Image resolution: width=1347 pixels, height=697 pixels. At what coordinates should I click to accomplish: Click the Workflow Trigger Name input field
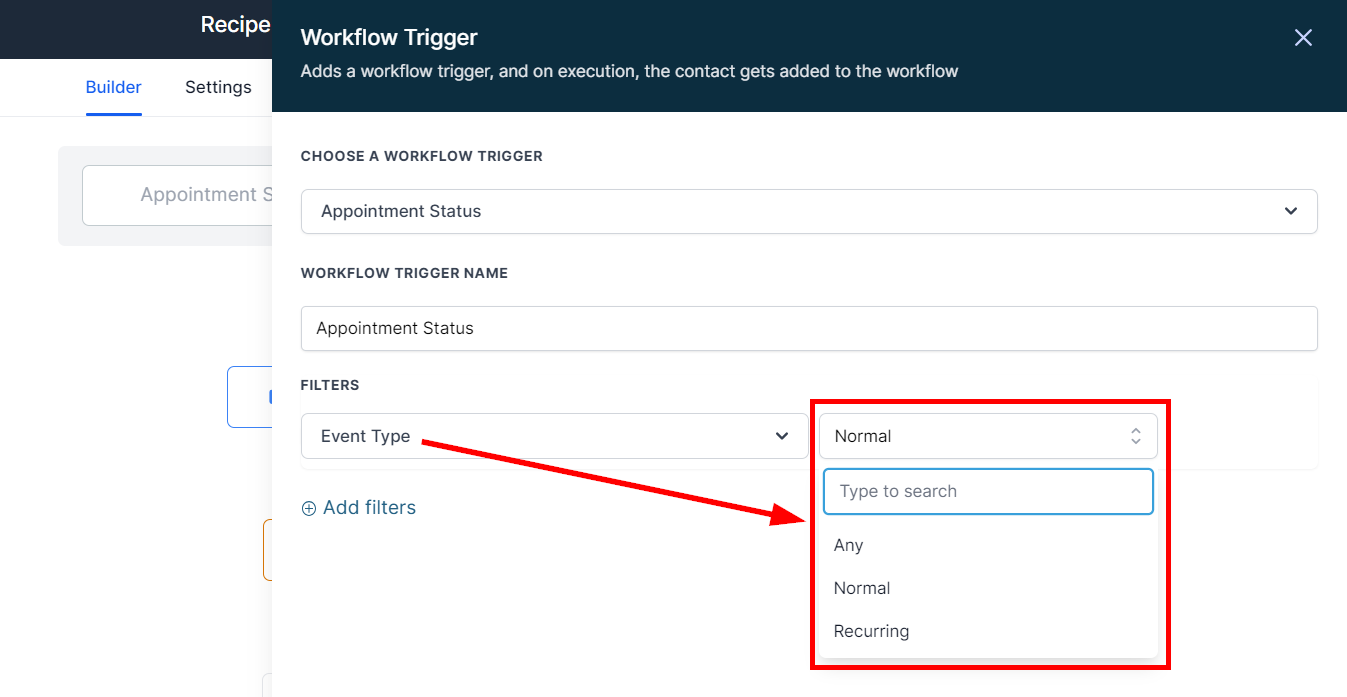(808, 328)
